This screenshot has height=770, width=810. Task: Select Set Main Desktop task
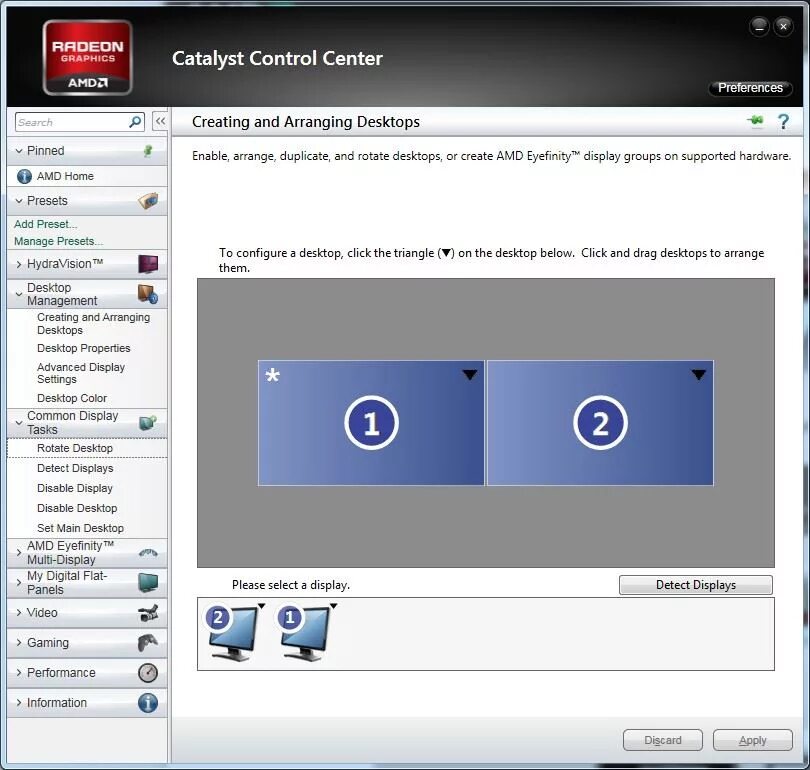tap(80, 528)
